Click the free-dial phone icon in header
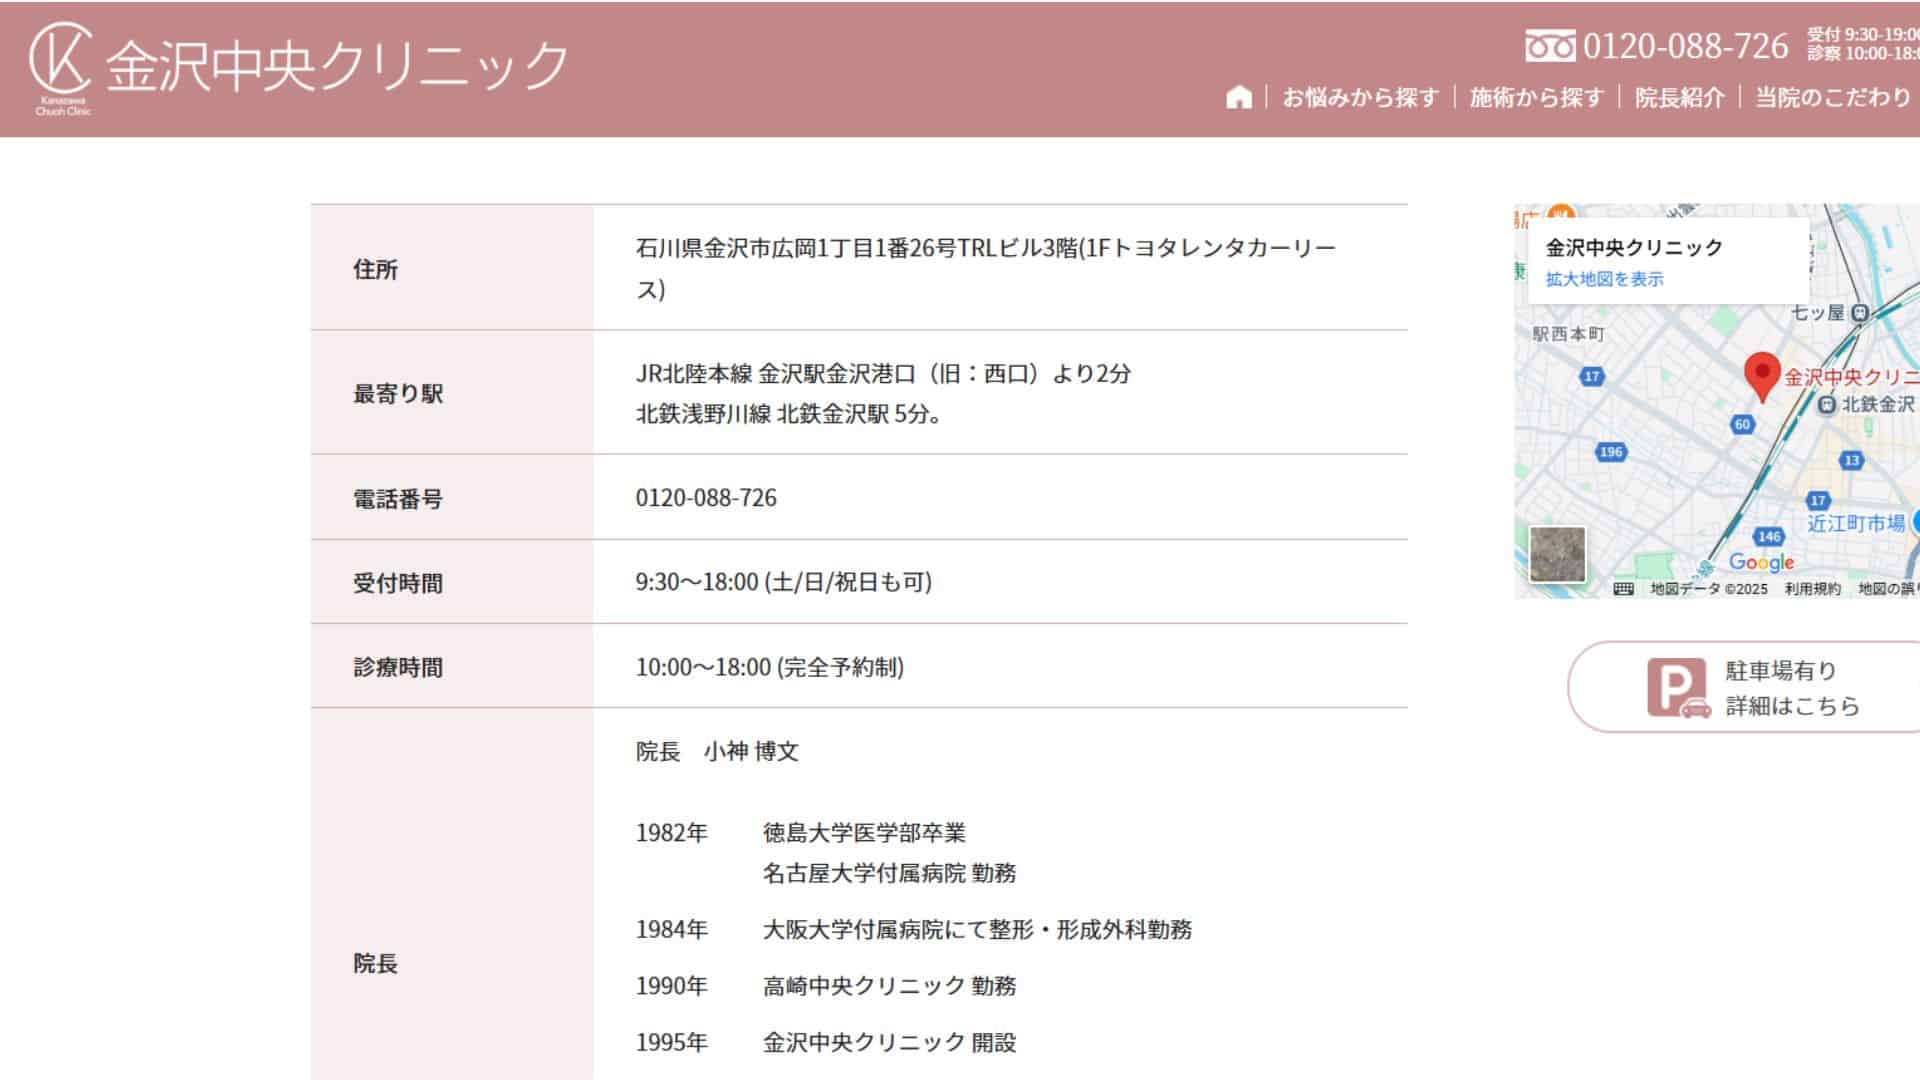The width and height of the screenshot is (1920, 1080). pos(1549,46)
